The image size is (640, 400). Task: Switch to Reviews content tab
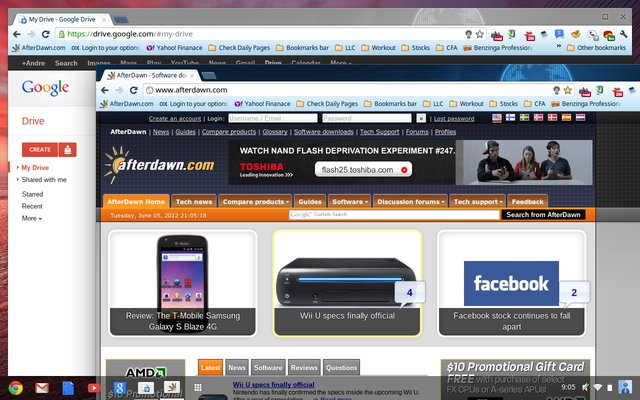304,367
